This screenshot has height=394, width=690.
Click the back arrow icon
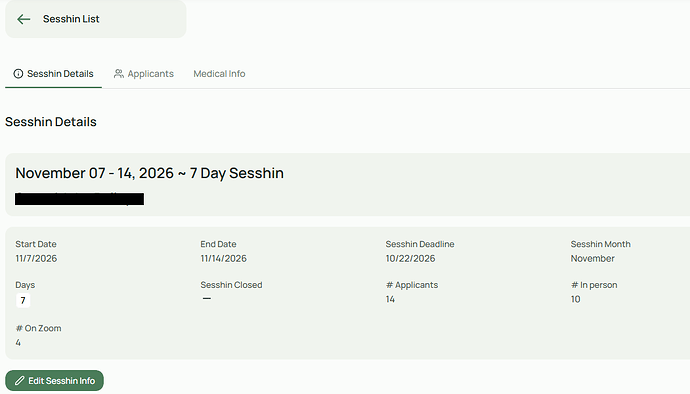click(23, 19)
